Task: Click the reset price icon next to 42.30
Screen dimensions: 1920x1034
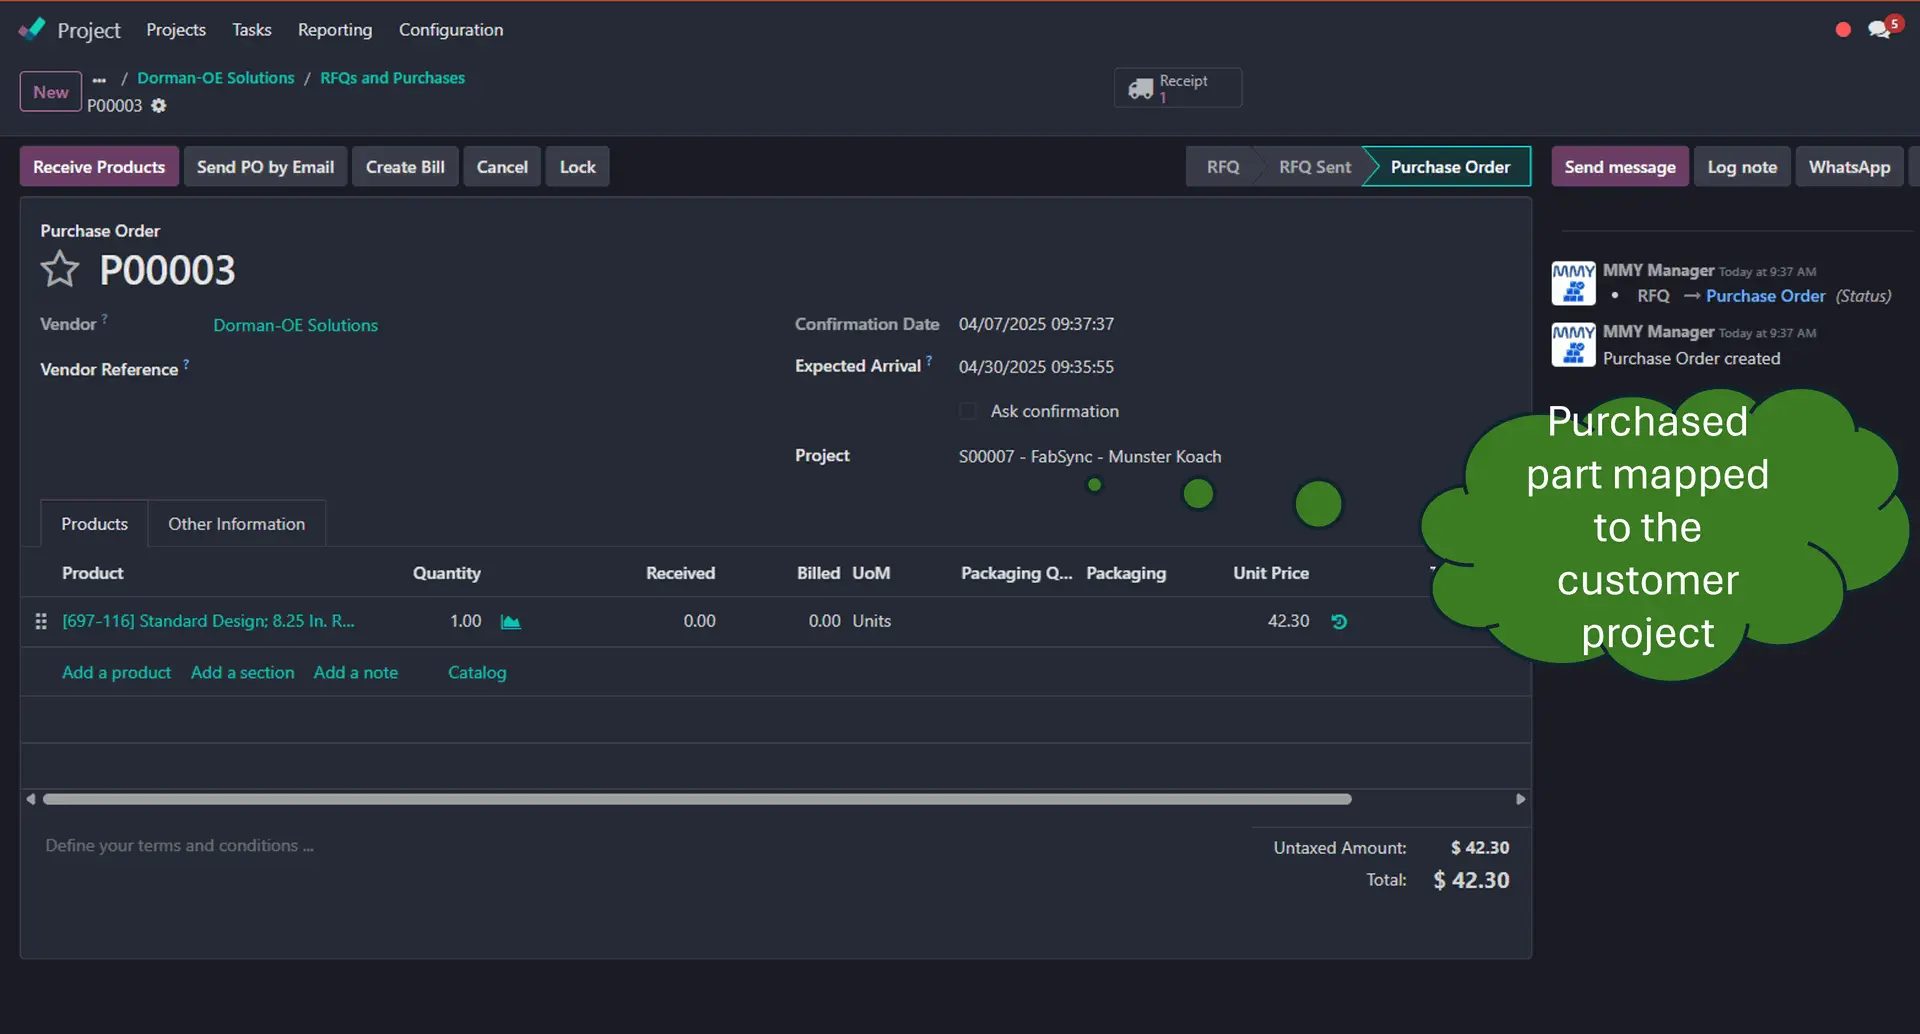Action: [1339, 622]
